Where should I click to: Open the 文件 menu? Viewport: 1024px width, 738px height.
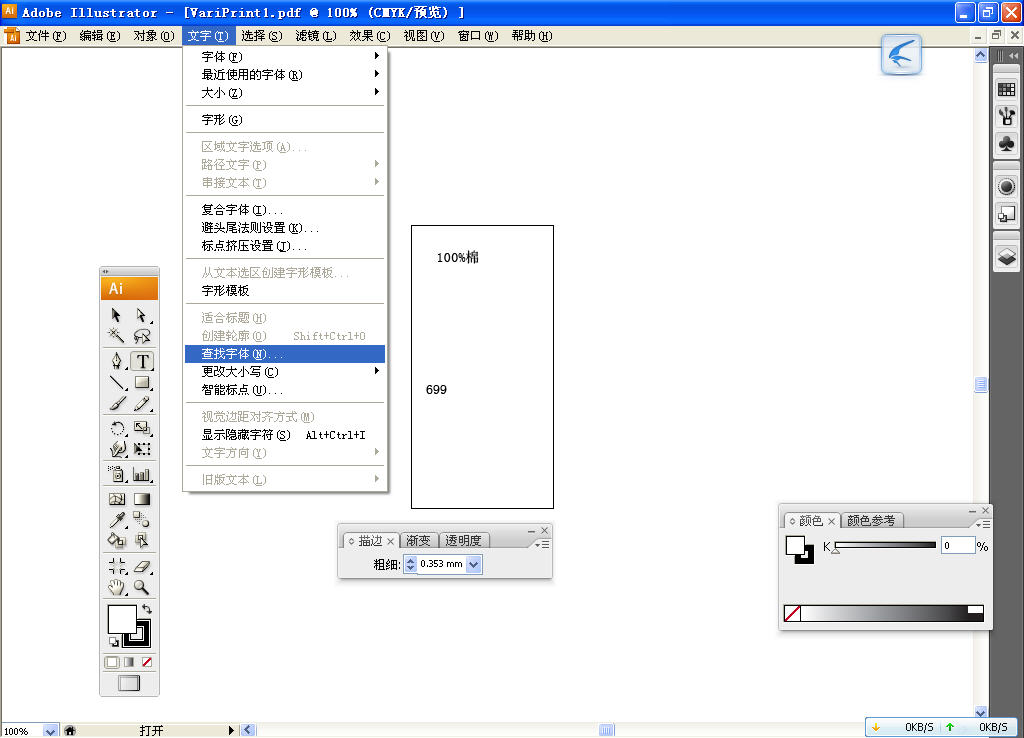[45, 36]
